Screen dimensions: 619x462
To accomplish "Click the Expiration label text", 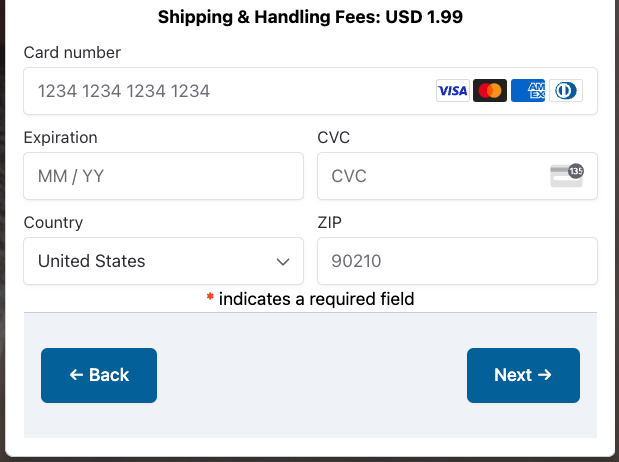I will coord(60,138).
